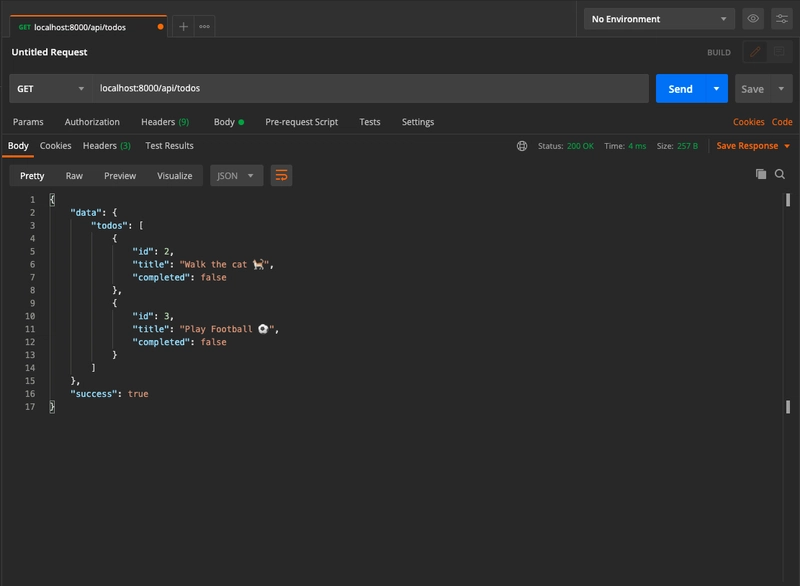Click line number 17 in gutter

(x=30, y=407)
